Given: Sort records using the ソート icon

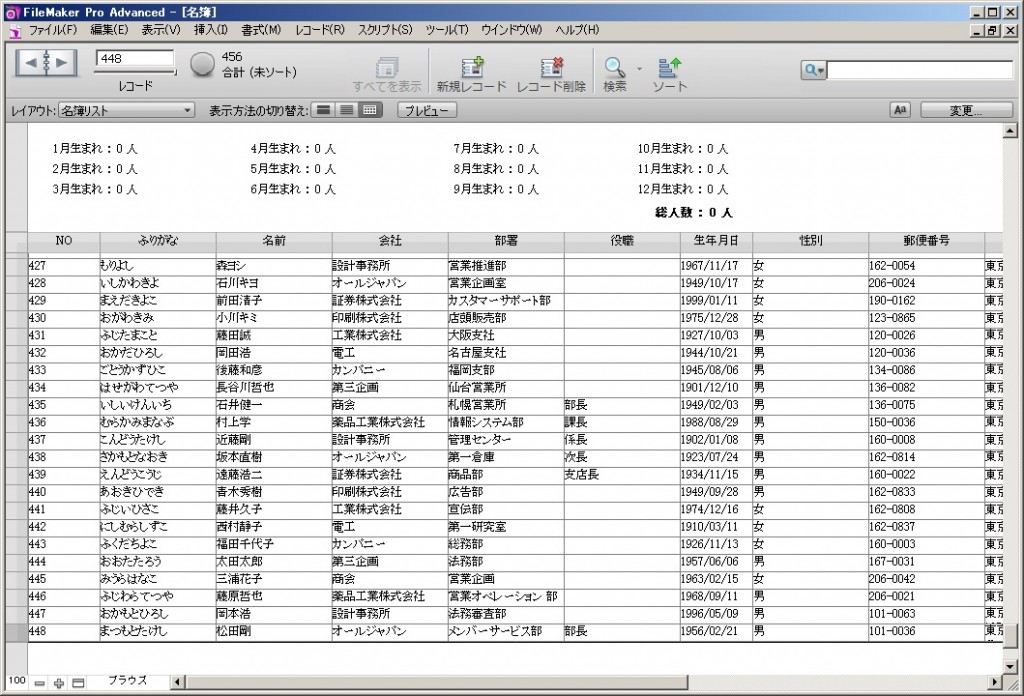Looking at the screenshot, I should tap(669, 68).
